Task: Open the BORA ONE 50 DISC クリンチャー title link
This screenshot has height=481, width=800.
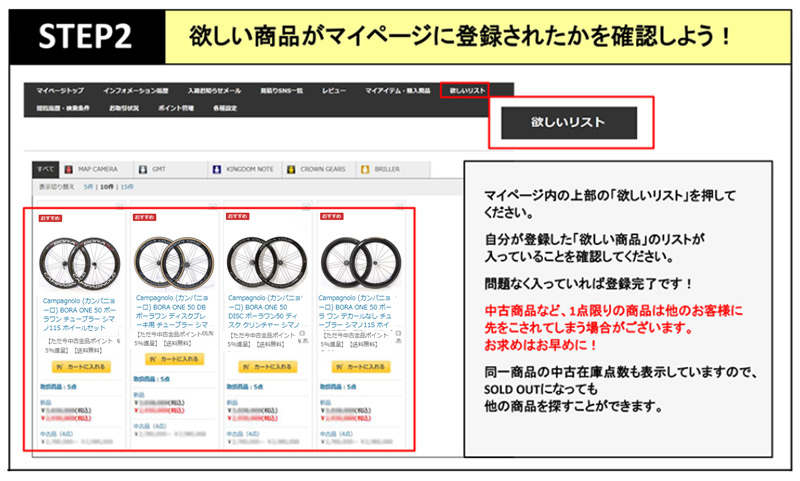Action: (265, 311)
